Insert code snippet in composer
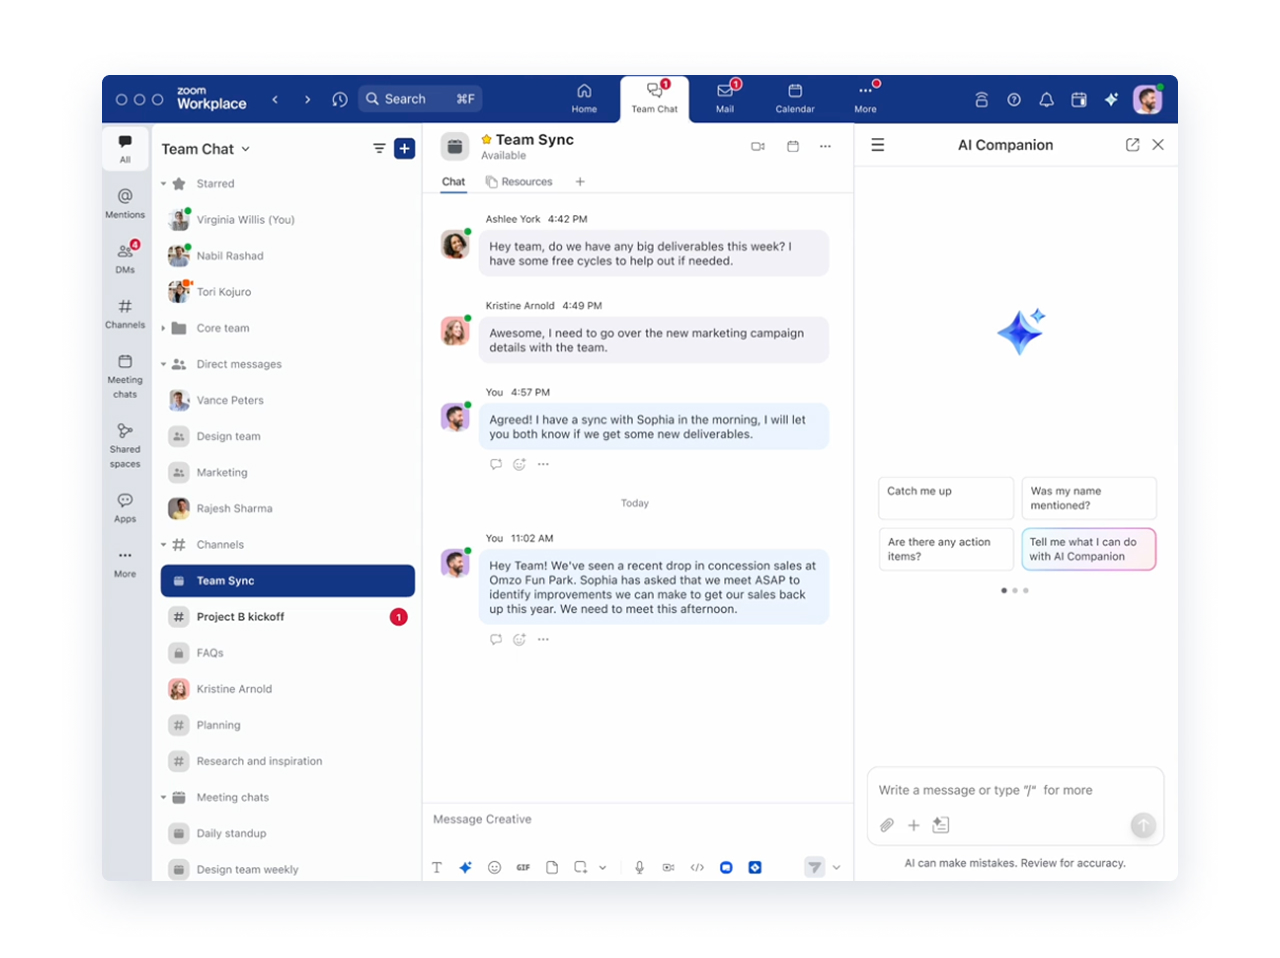Screen dimensions: 1280x958 697,867
